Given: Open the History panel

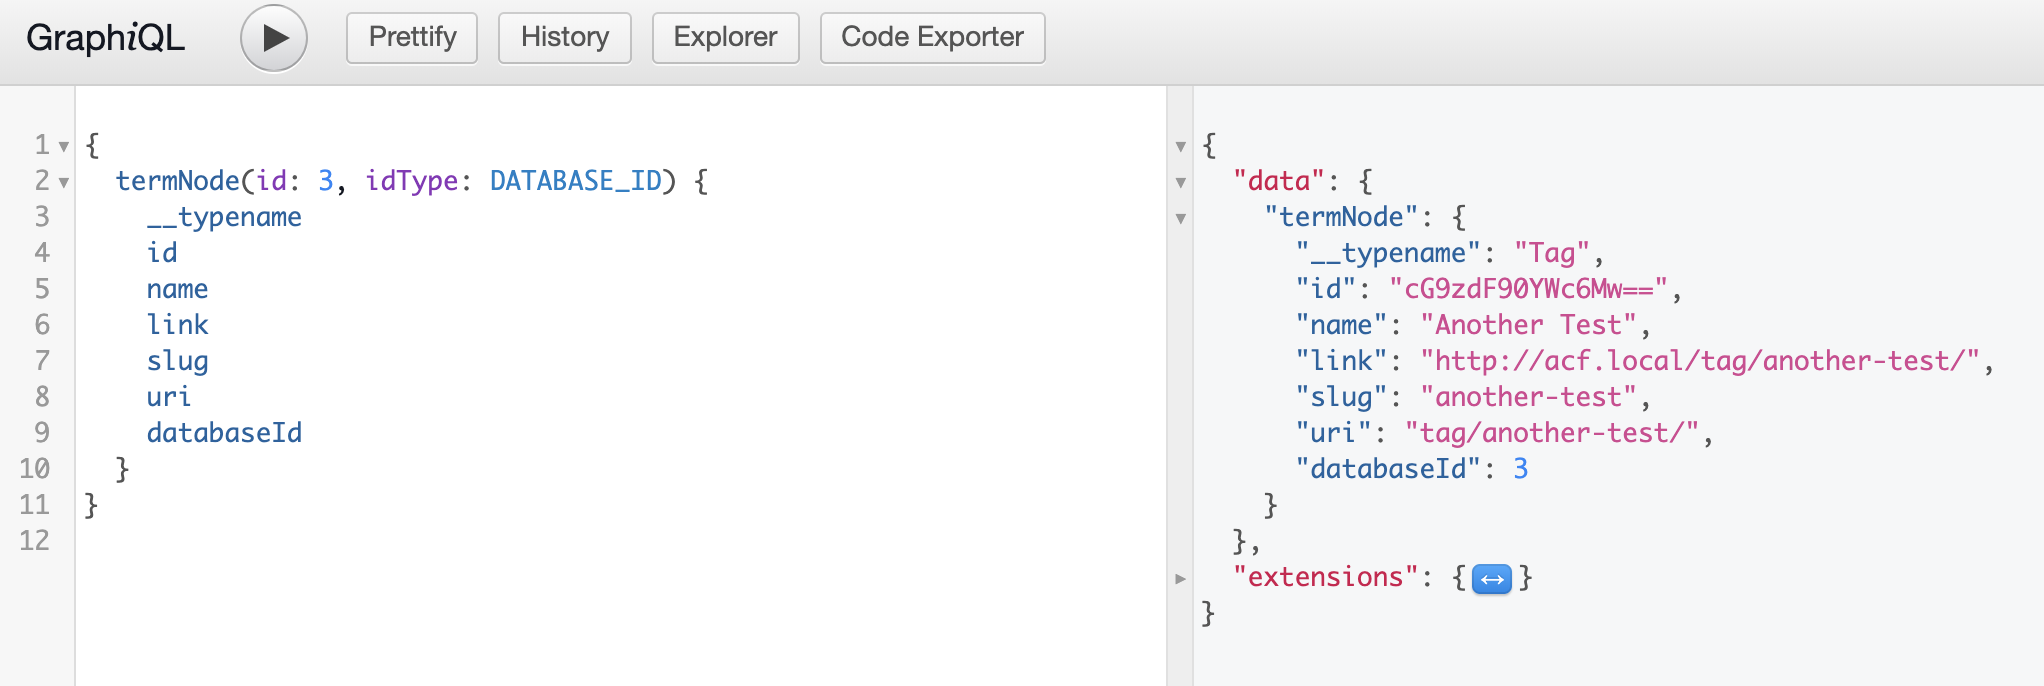Looking at the screenshot, I should (565, 38).
